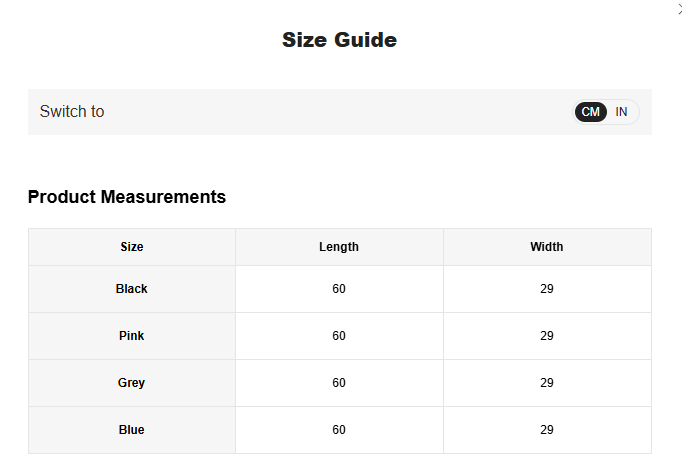Viewport: 682px width, 458px height.
Task: Click the width value for Blue
Action: click(547, 430)
